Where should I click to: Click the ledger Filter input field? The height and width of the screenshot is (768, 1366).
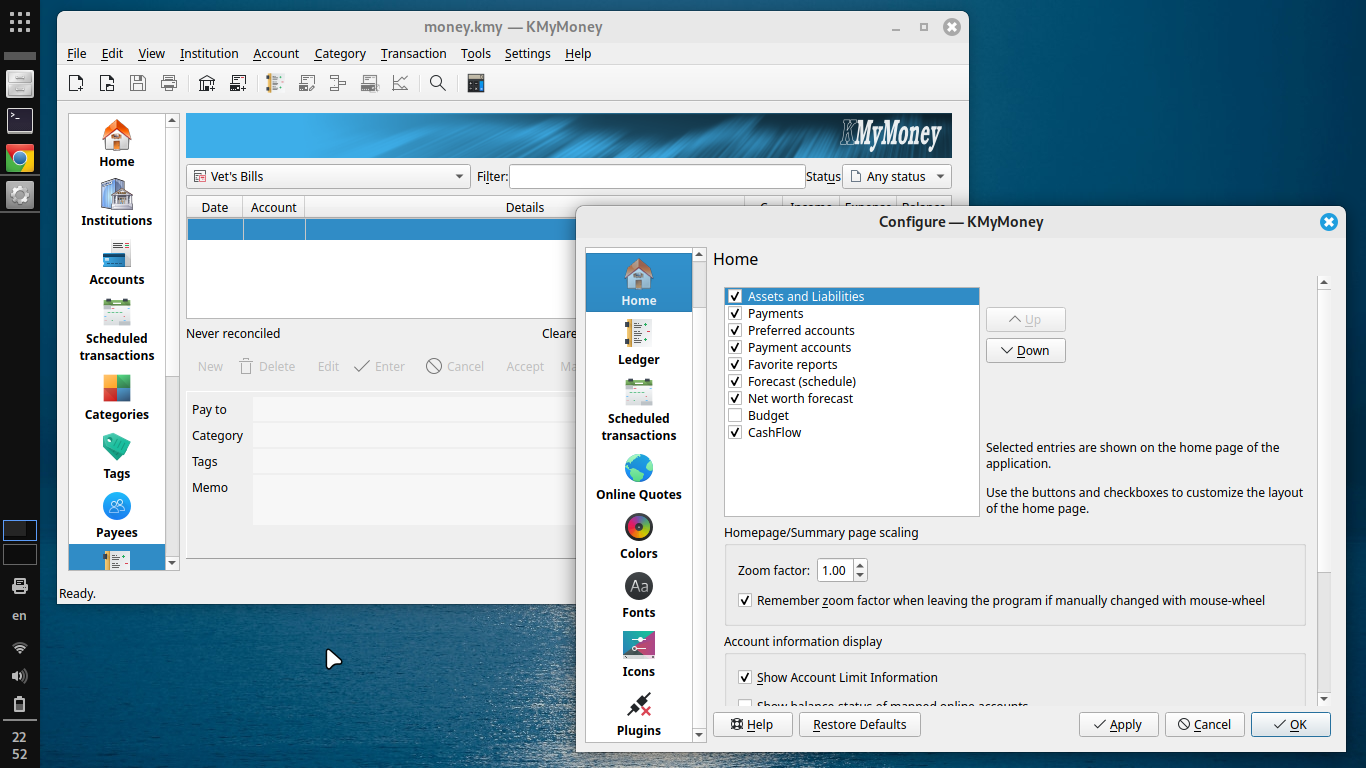(x=657, y=177)
